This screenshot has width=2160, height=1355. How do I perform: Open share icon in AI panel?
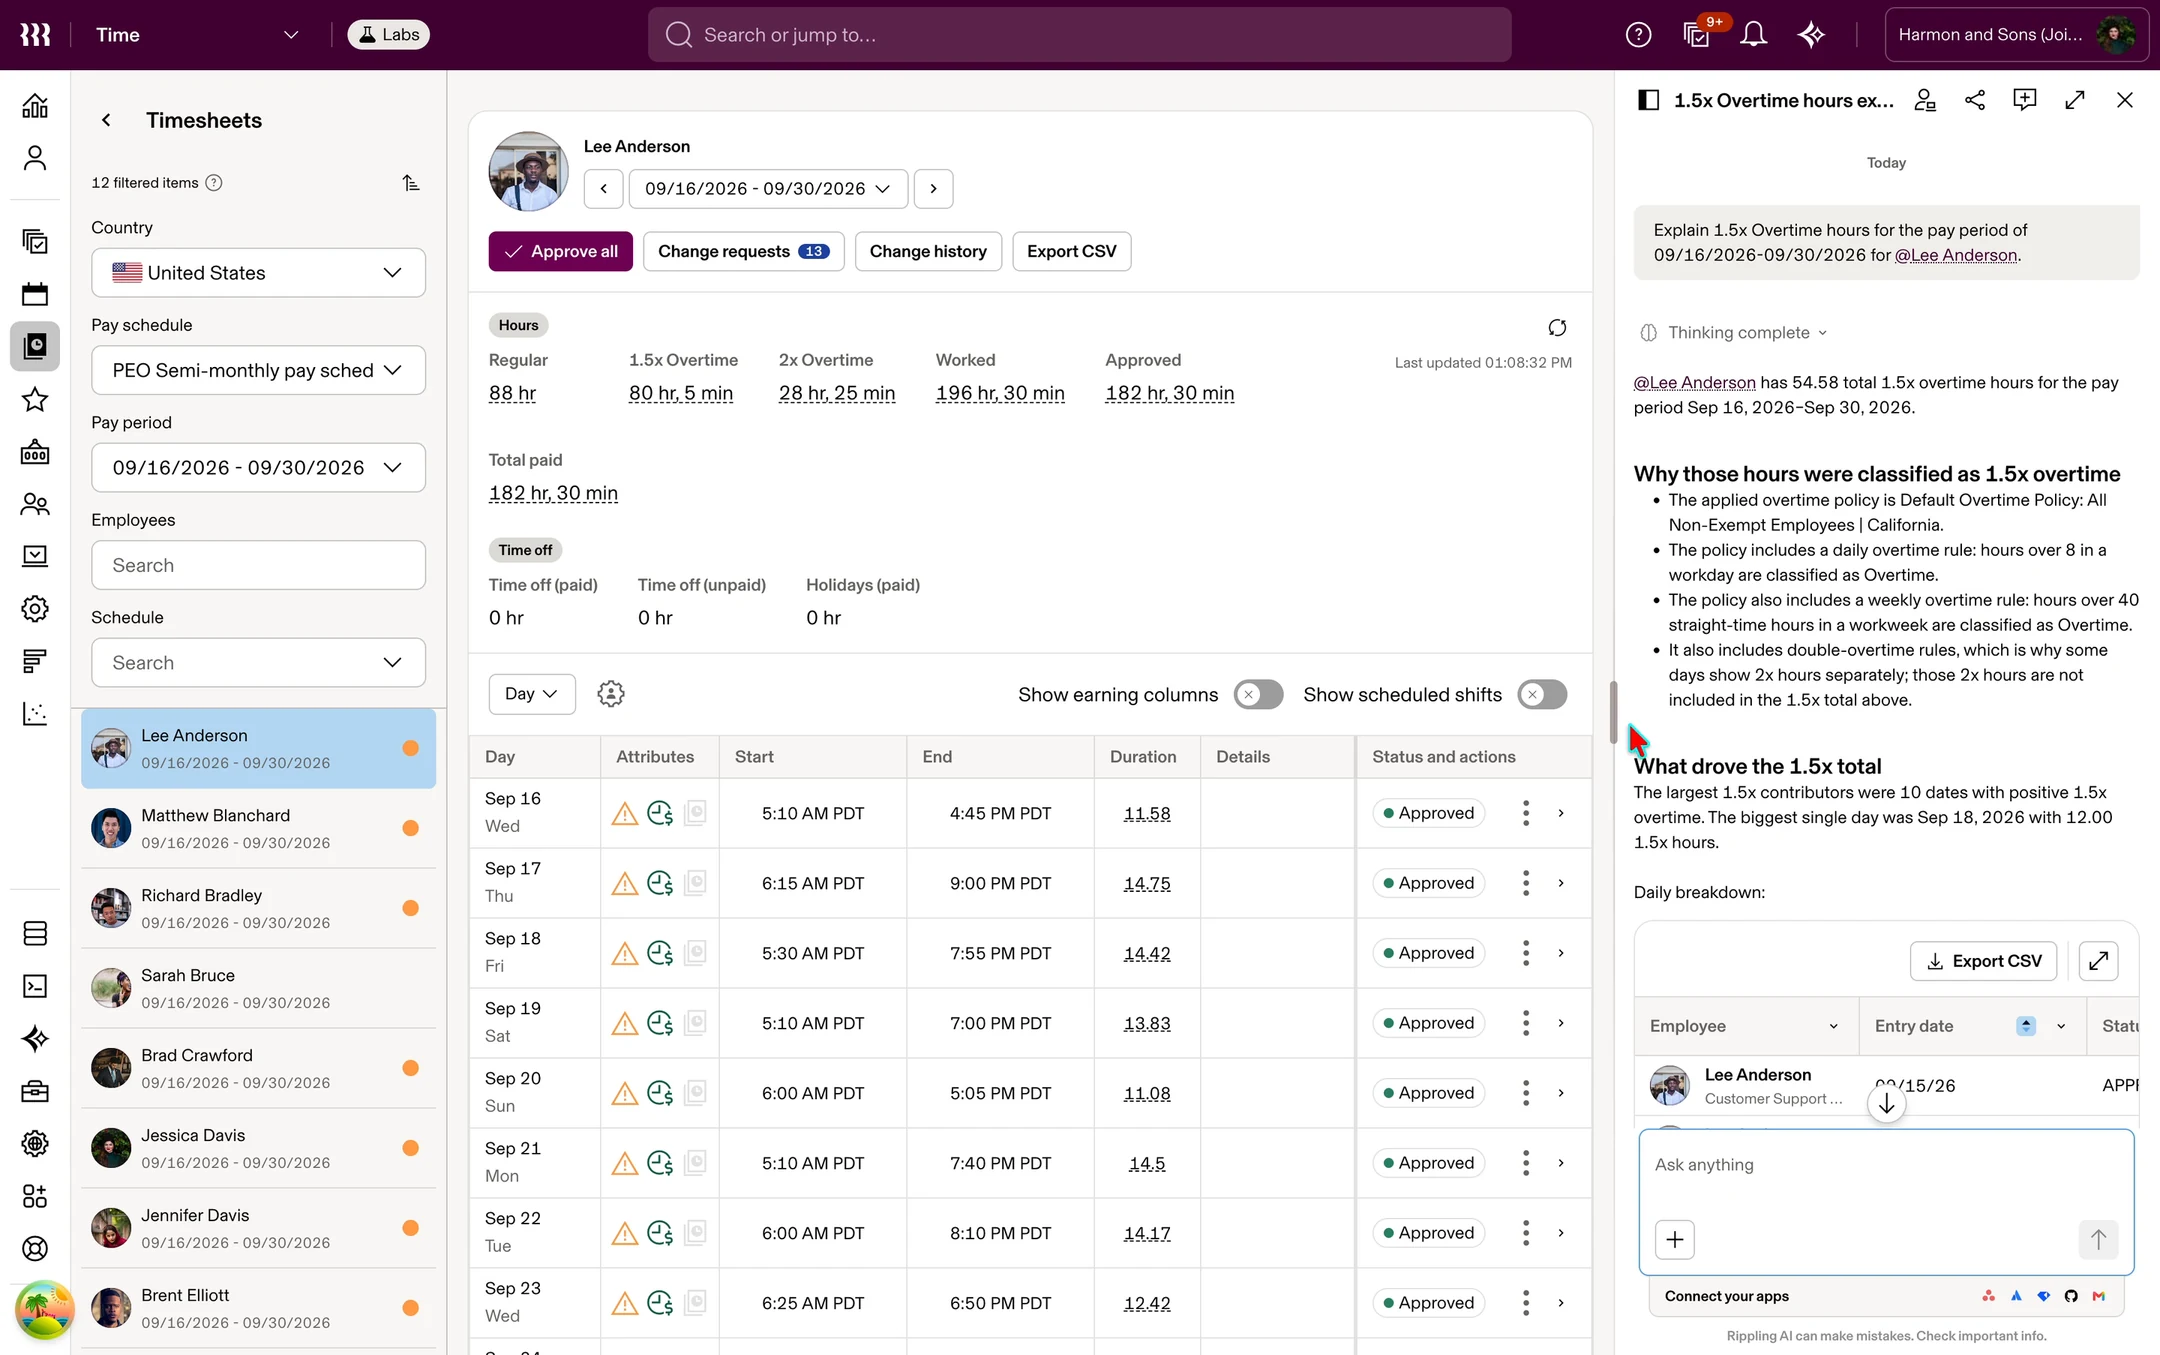point(1975,100)
